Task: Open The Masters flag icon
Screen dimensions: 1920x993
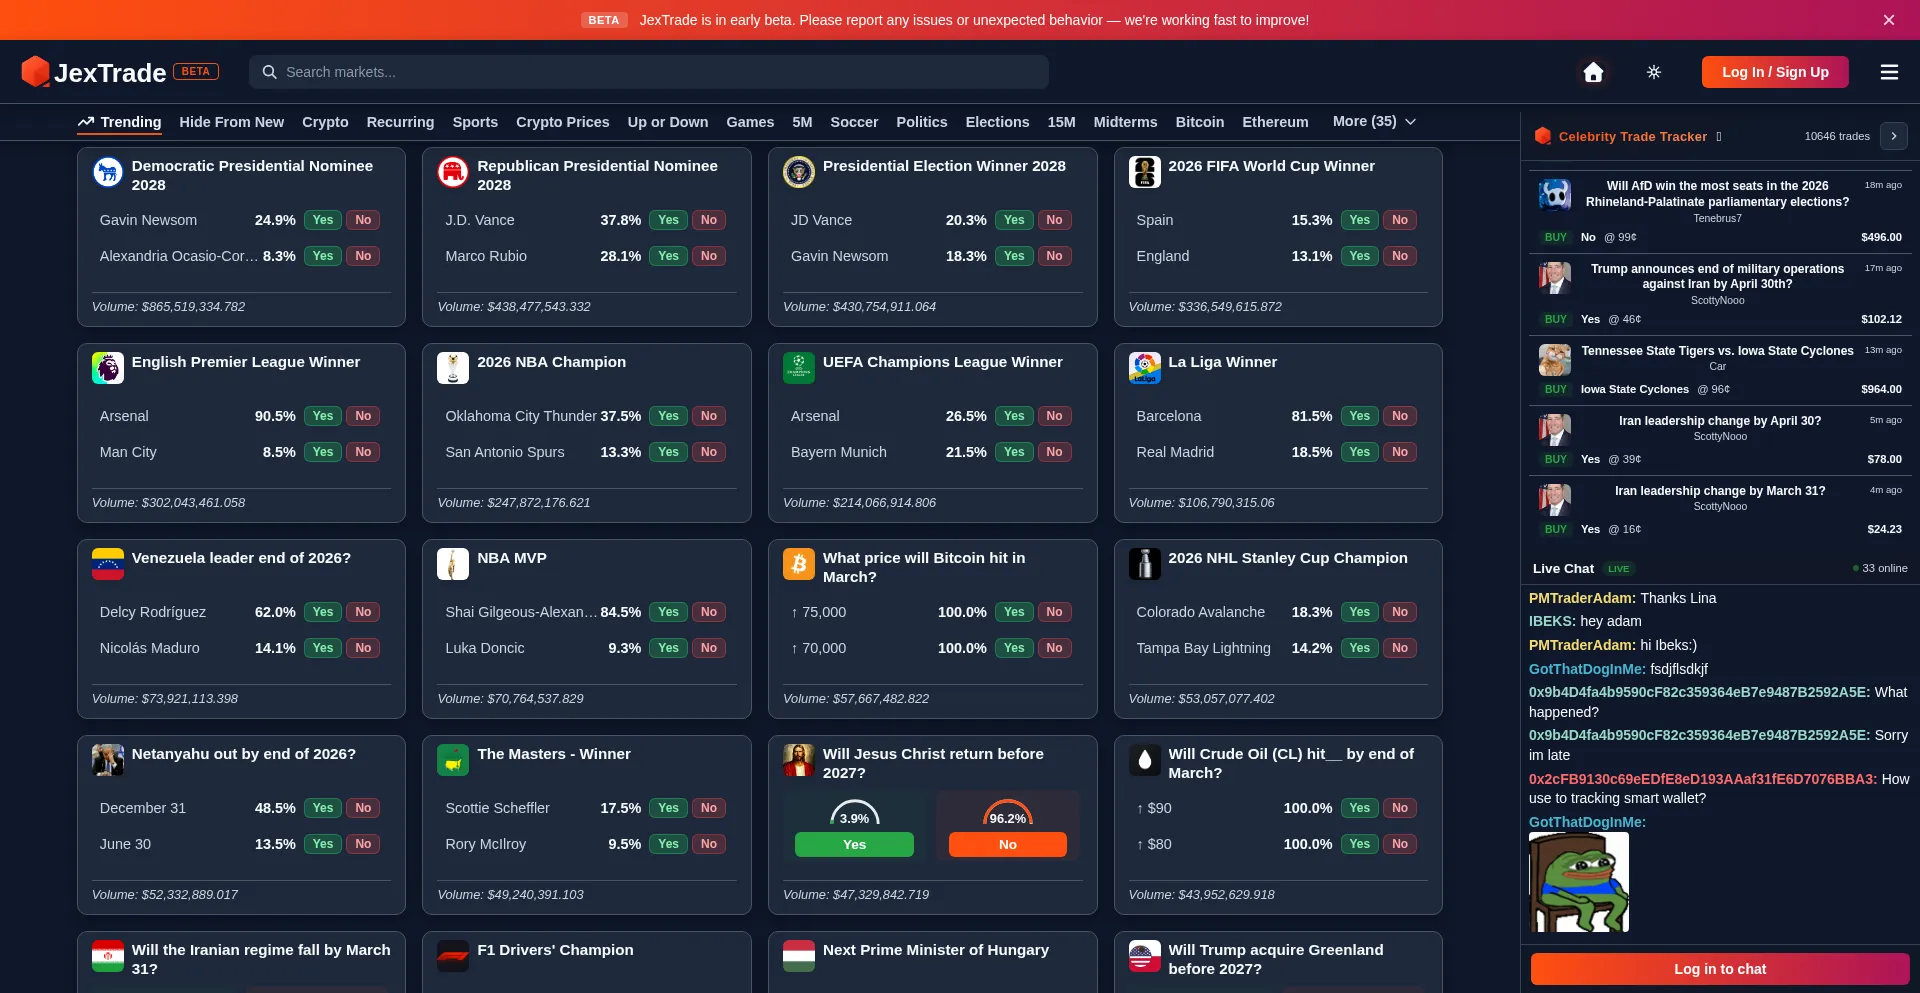Action: 453,760
